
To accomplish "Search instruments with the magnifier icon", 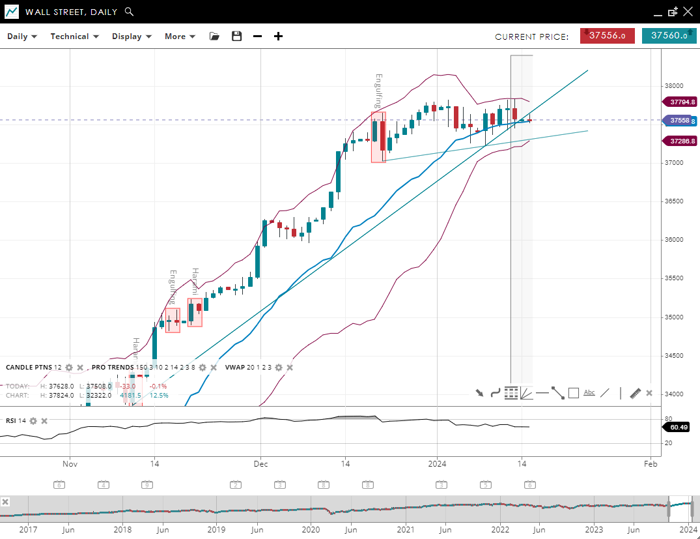I will point(130,12).
